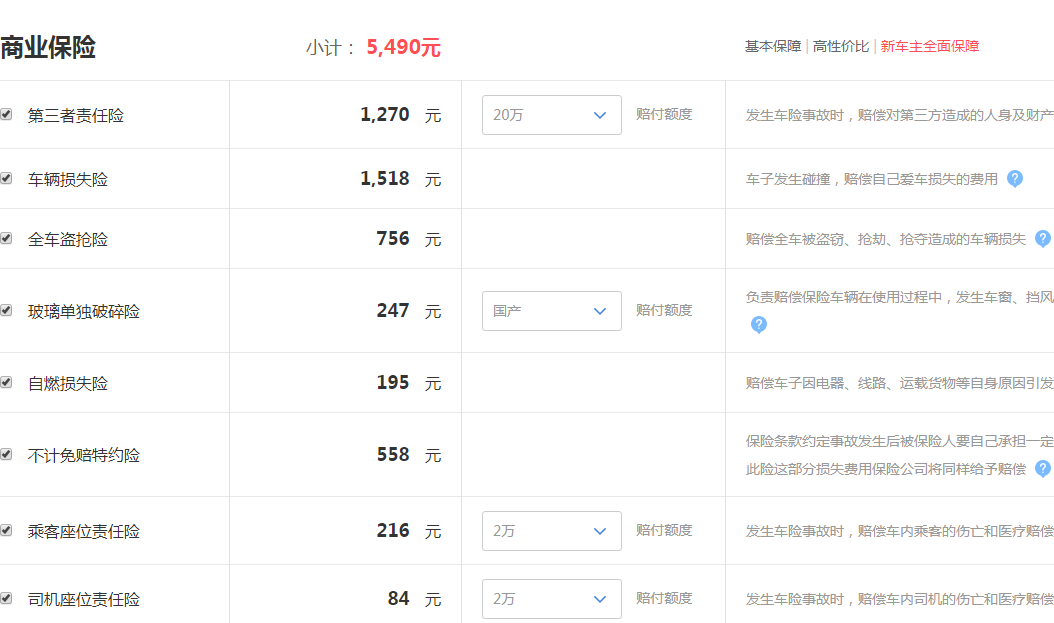Viewport: 1054px width, 623px height.
Task: Click the 玻璃单独破碎险 label
Action: coord(83,311)
